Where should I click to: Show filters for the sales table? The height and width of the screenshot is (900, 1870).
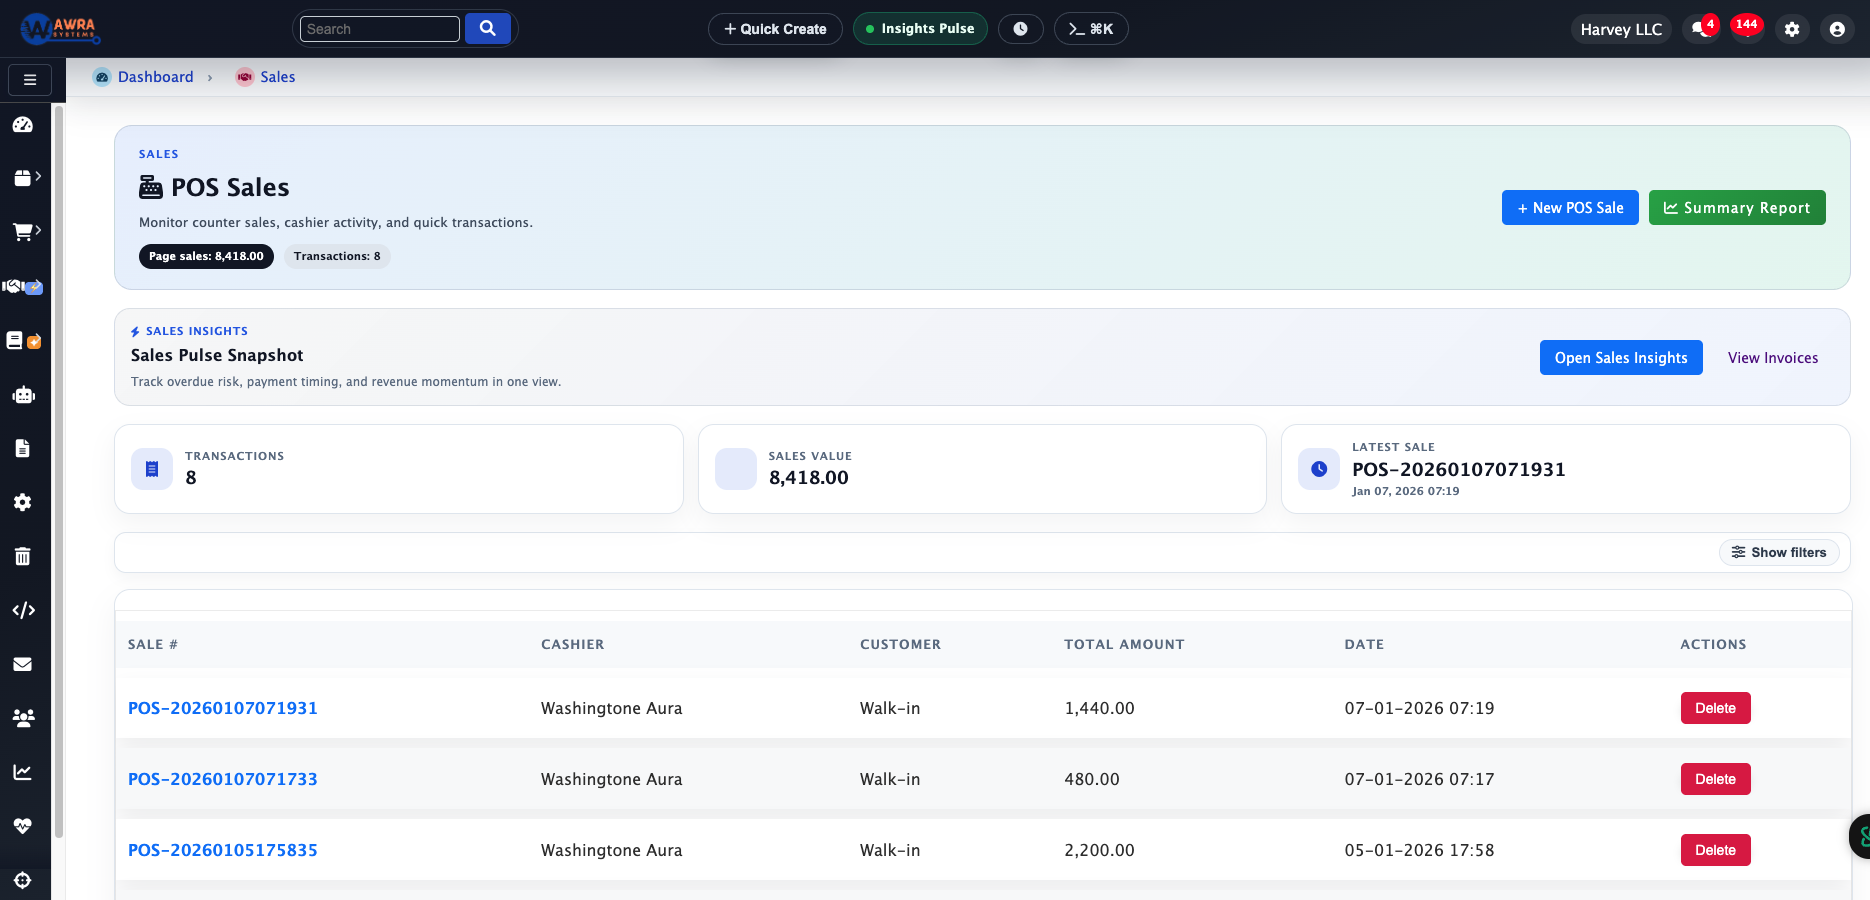tap(1778, 552)
